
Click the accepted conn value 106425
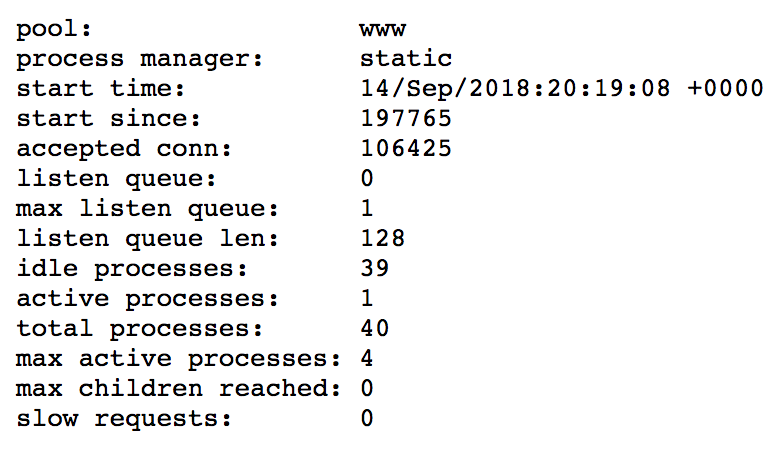(x=406, y=149)
